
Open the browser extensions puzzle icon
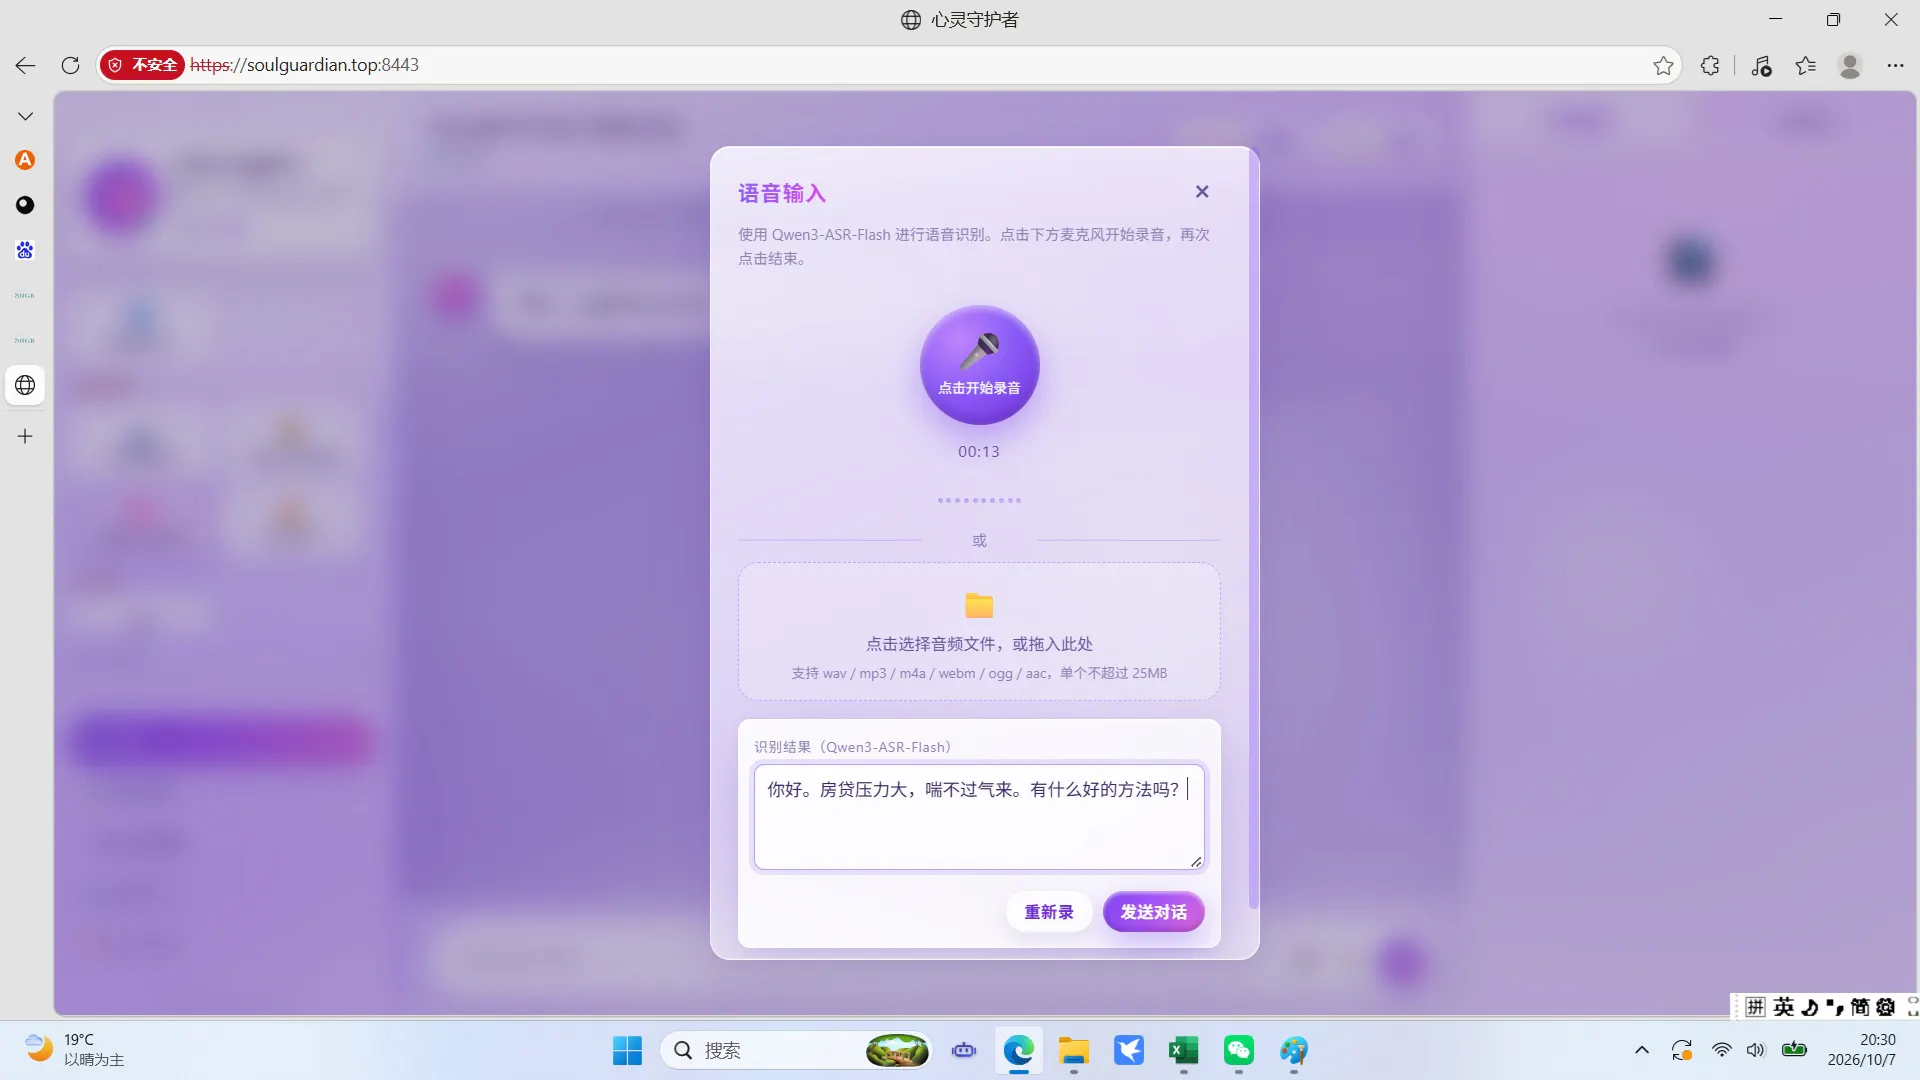click(x=1710, y=65)
